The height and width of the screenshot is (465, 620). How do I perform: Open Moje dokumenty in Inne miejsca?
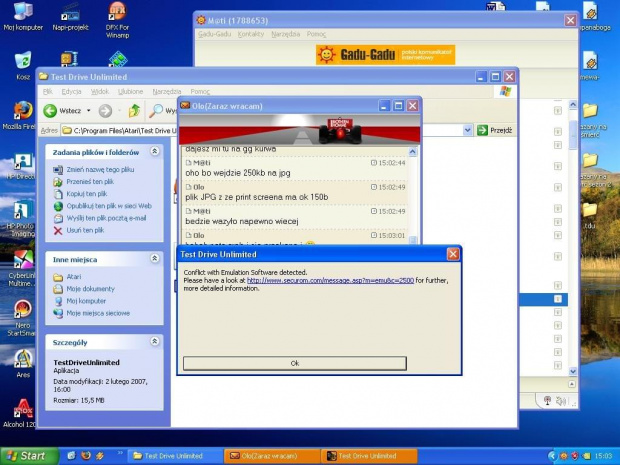91,289
